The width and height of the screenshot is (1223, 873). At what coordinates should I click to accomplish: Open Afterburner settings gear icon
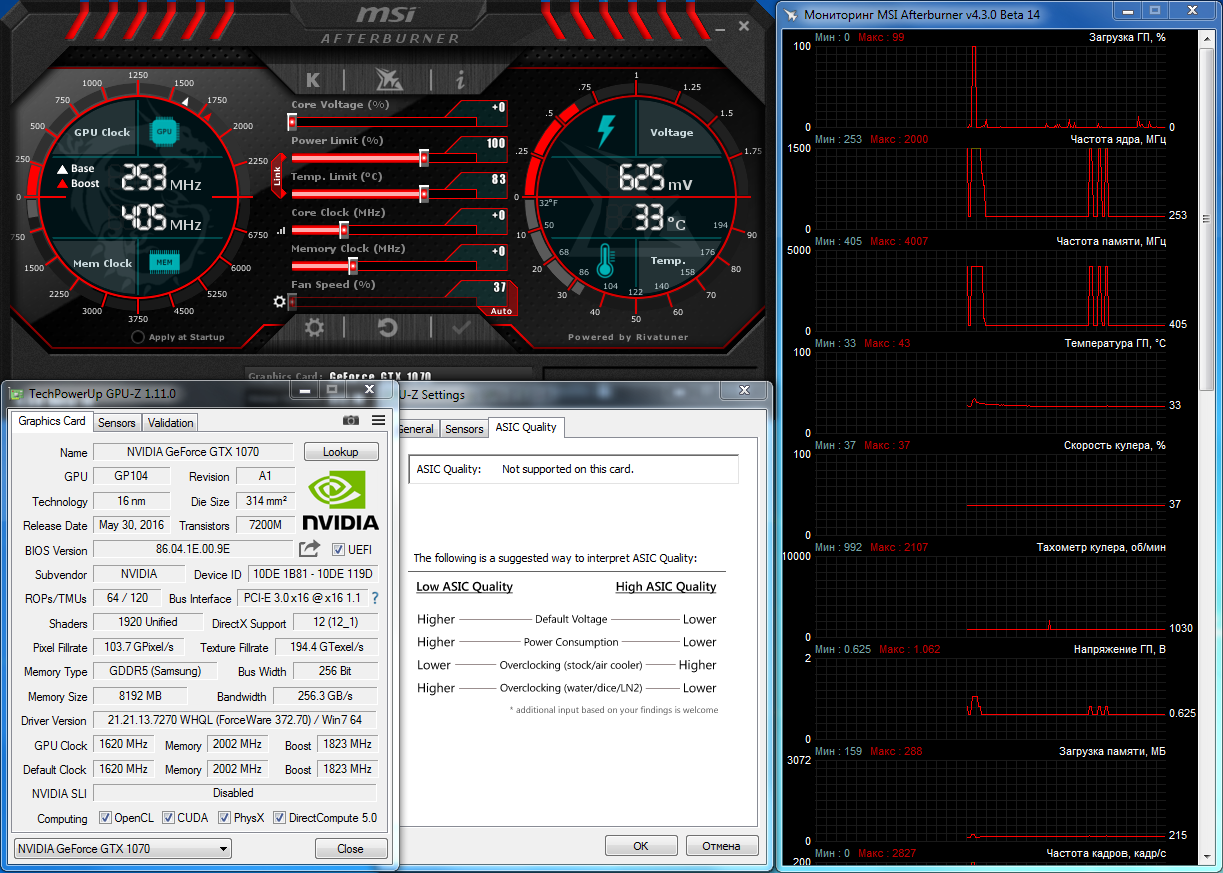pyautogui.click(x=314, y=327)
